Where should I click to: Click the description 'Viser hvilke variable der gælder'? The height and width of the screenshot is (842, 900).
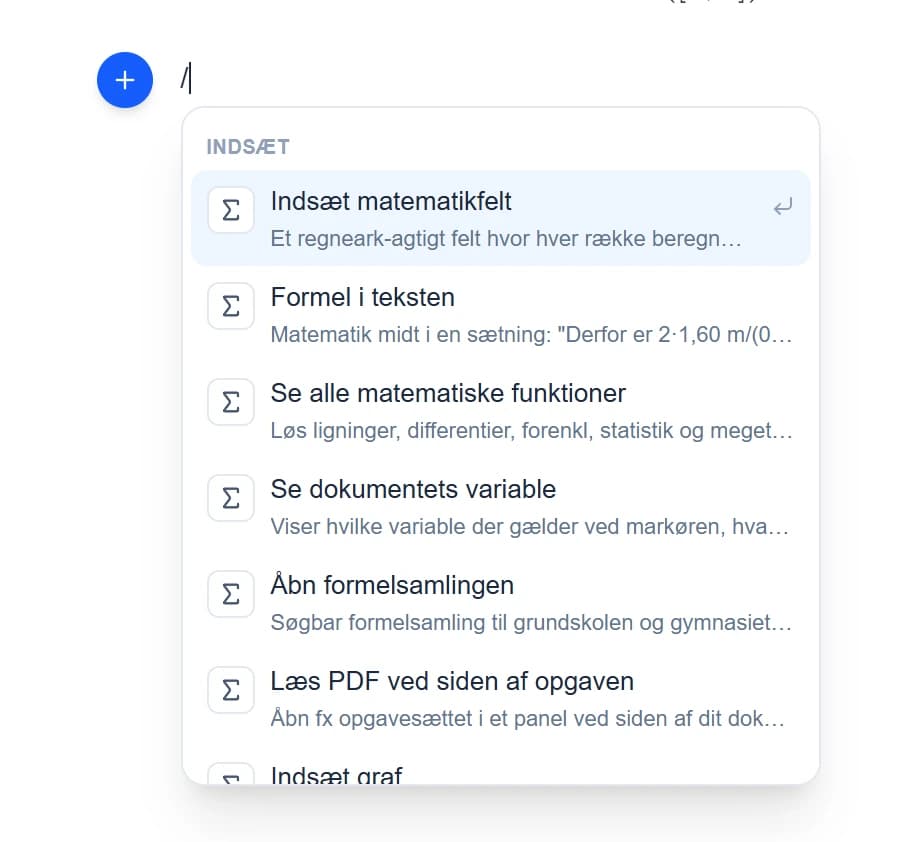[530, 526]
